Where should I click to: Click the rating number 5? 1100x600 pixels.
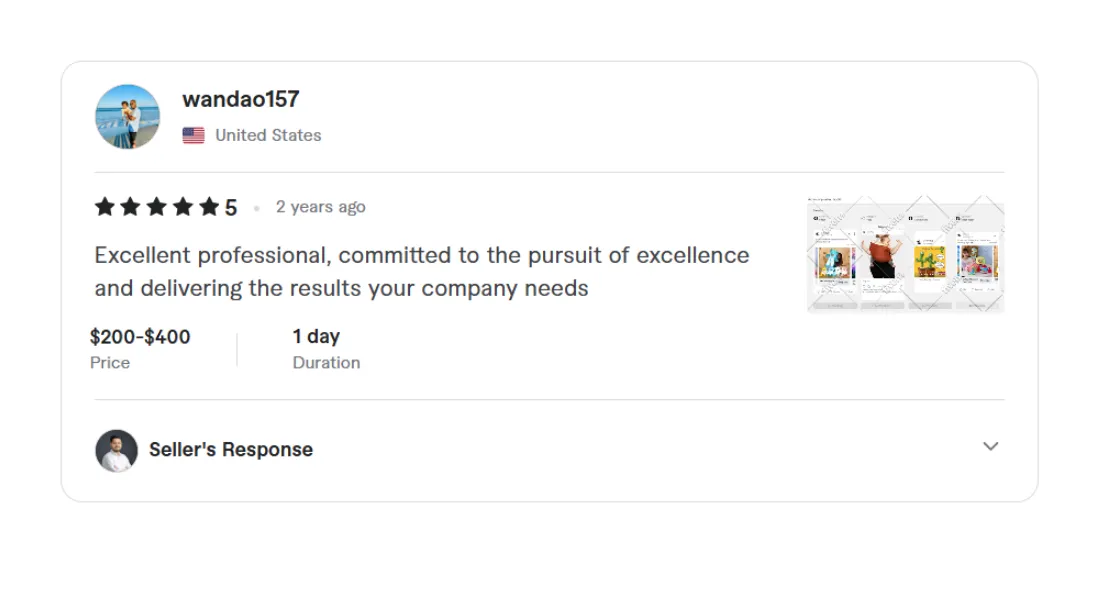click(x=231, y=208)
